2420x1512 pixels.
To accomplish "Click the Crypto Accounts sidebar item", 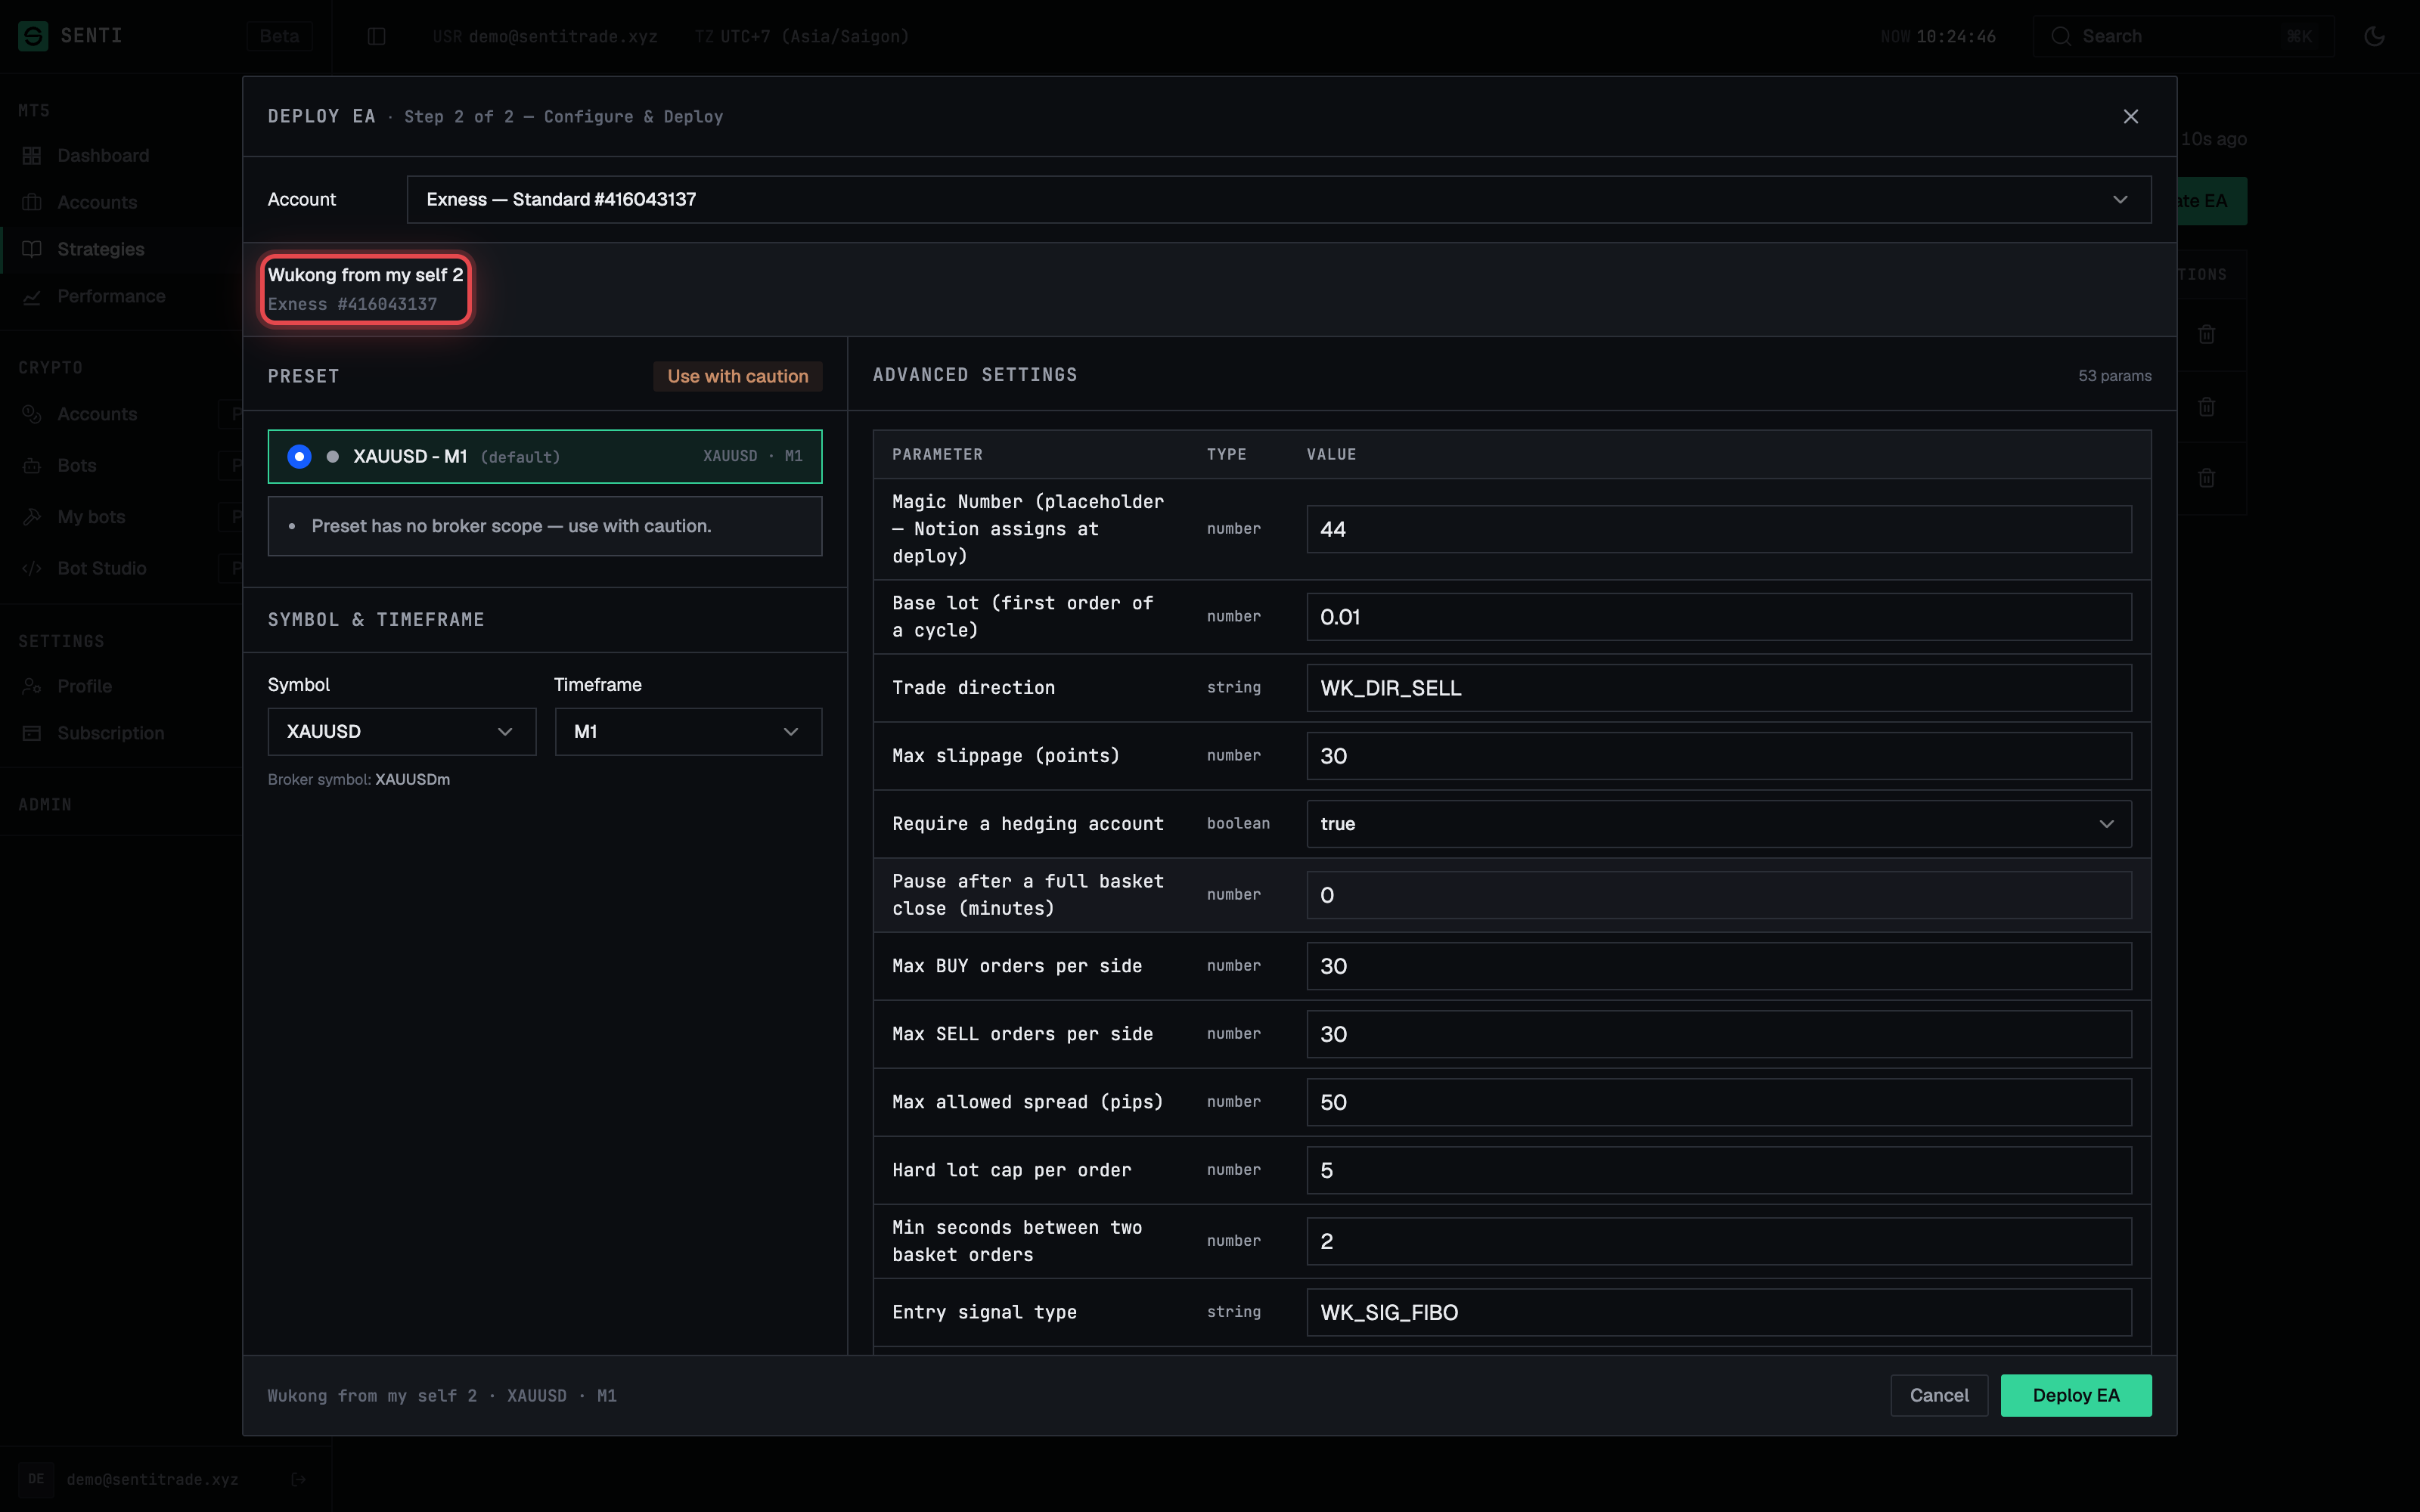I will pos(97,414).
